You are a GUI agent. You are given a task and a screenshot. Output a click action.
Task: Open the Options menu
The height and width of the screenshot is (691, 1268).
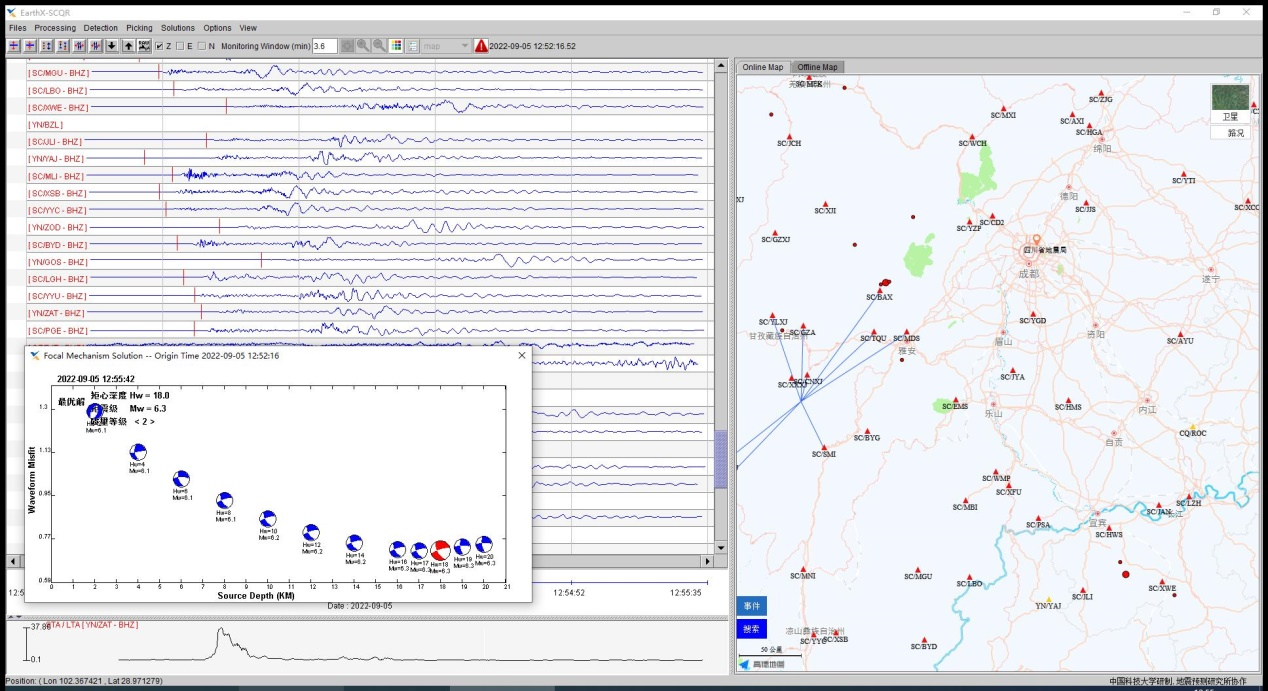click(217, 28)
